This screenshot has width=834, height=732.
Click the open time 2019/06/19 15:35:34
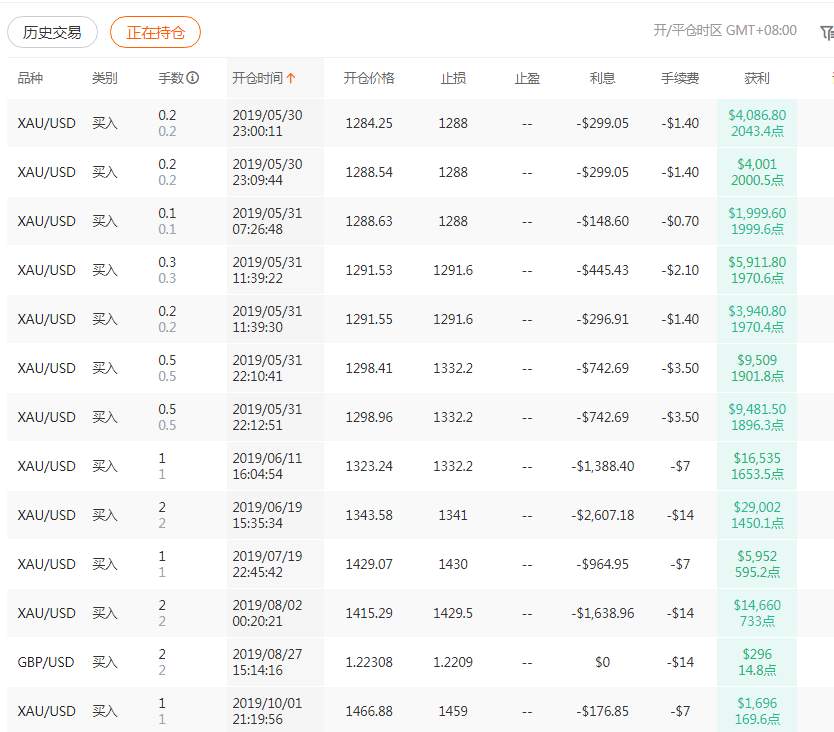coord(267,515)
